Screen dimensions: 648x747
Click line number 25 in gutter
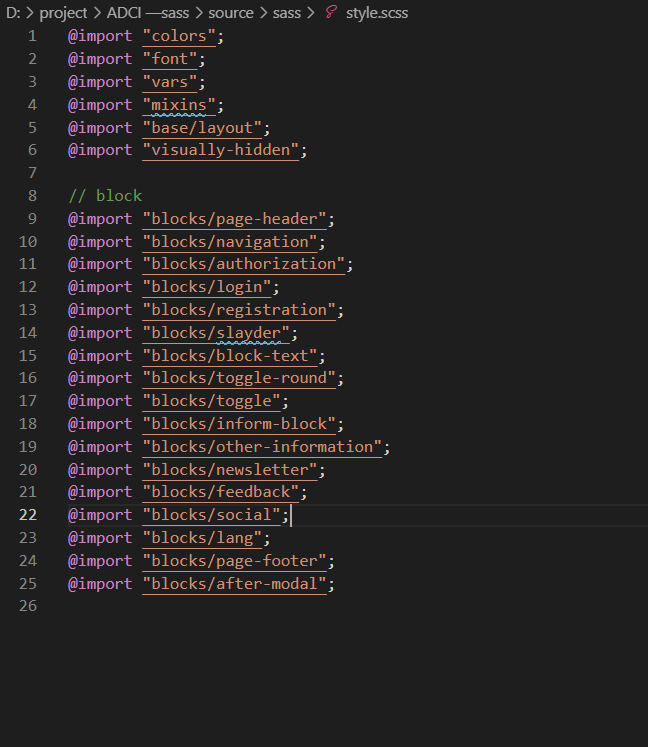pos(28,584)
